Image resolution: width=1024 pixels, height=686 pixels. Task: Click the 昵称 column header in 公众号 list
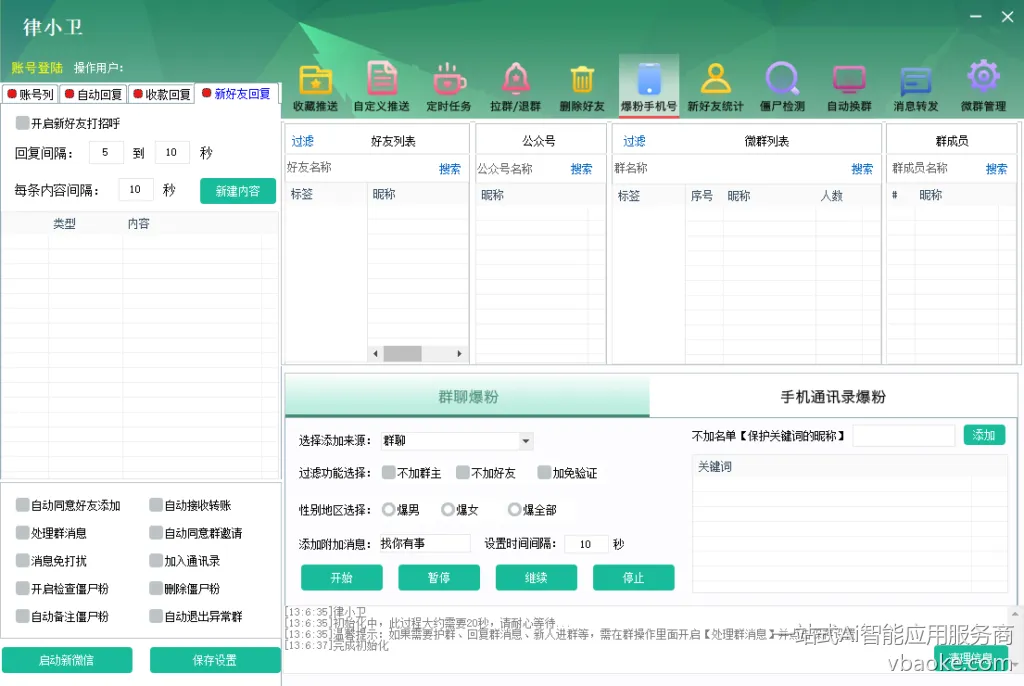(492, 195)
